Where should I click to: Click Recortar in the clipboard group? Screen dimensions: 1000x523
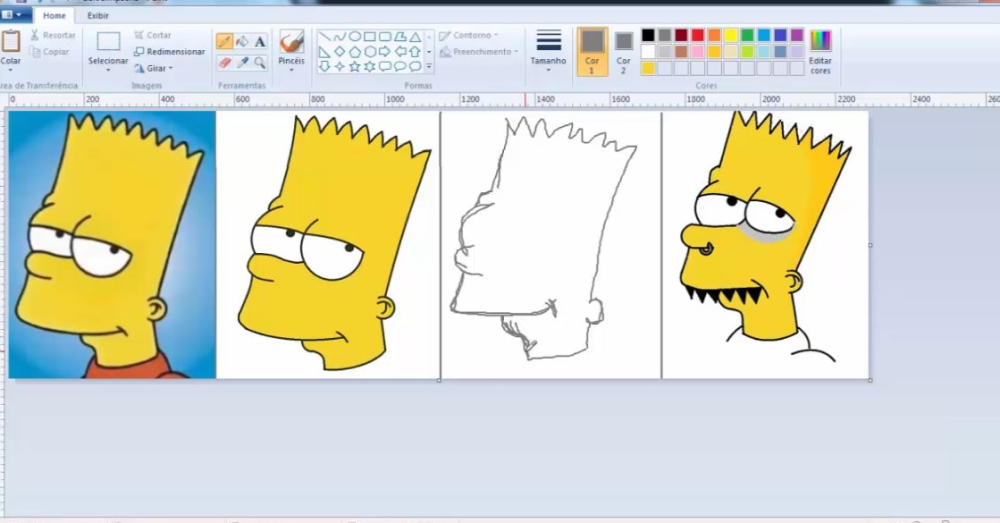(53, 35)
